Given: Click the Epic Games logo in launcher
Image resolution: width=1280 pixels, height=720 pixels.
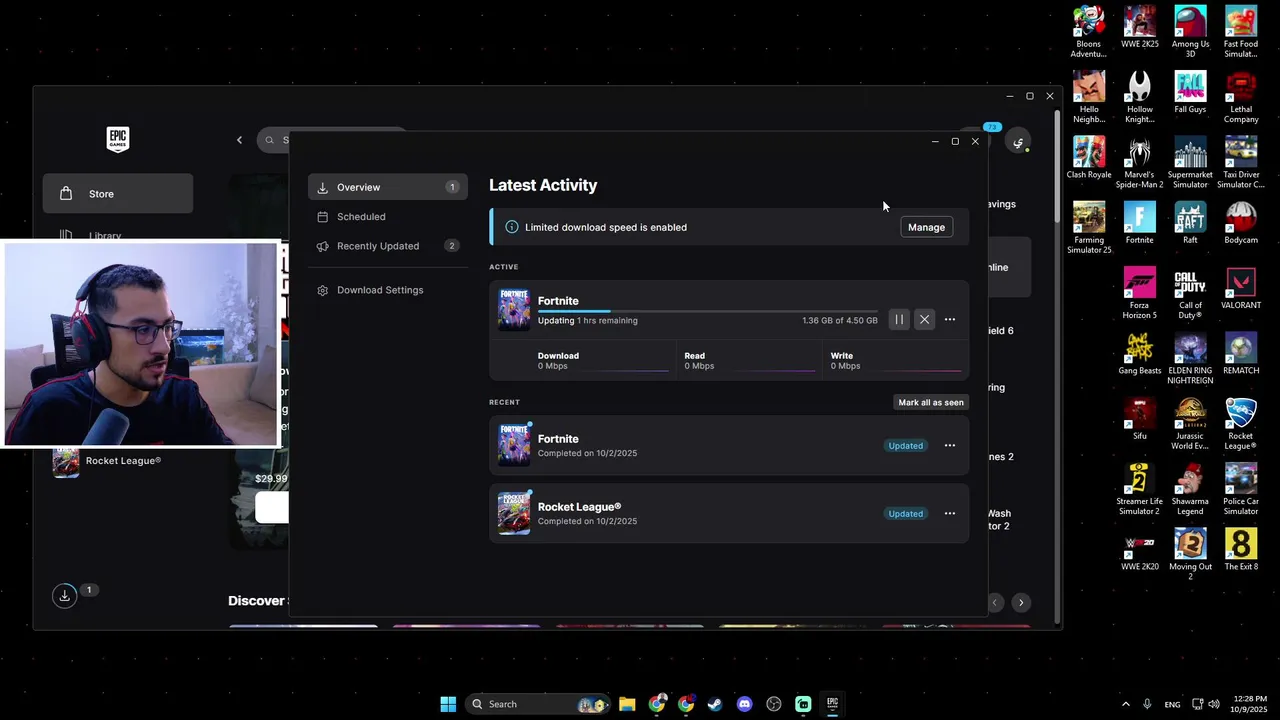Looking at the screenshot, I should pyautogui.click(x=118, y=139).
